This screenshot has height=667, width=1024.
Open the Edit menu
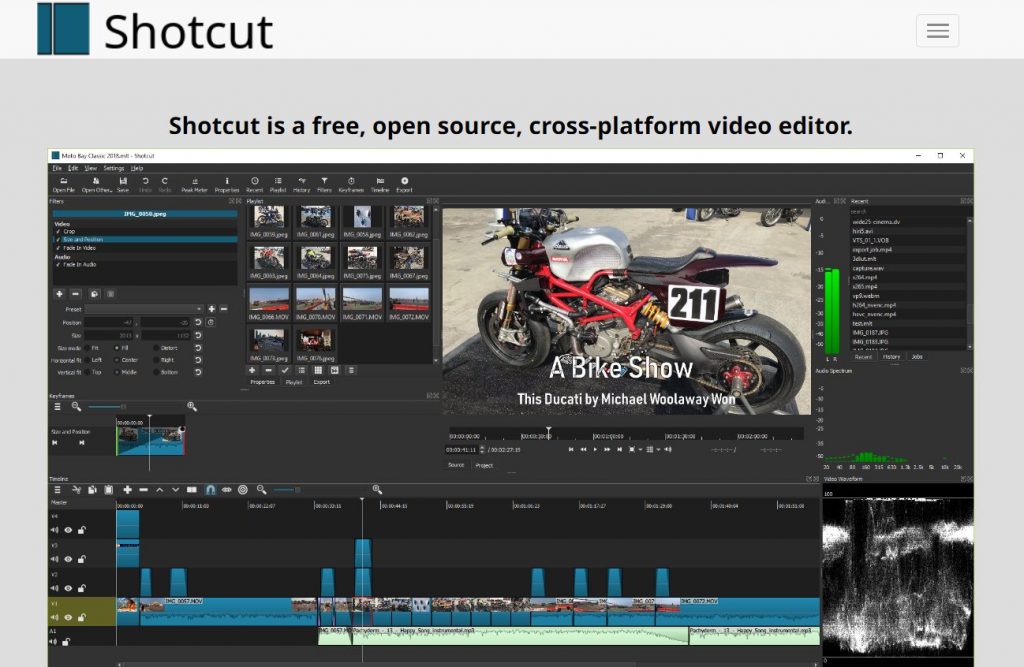click(72, 168)
